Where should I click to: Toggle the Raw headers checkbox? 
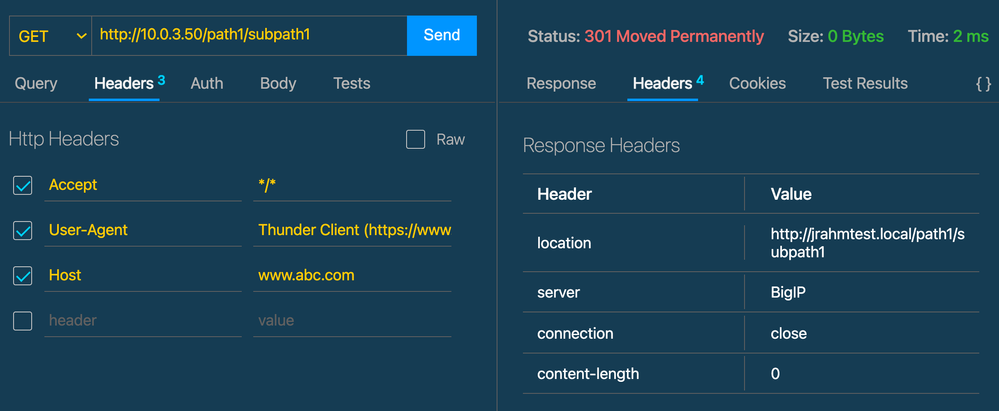[x=416, y=140]
